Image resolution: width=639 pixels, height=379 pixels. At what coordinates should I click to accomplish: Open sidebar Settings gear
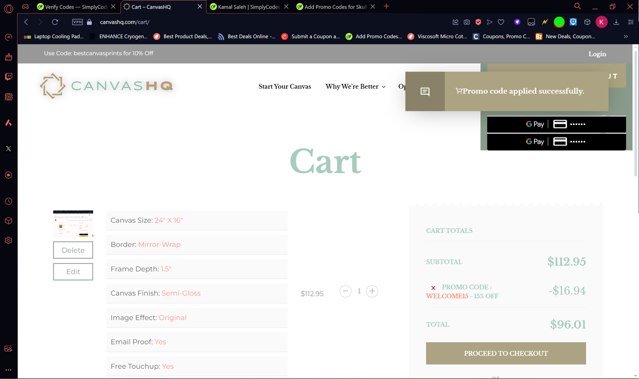pos(8,240)
